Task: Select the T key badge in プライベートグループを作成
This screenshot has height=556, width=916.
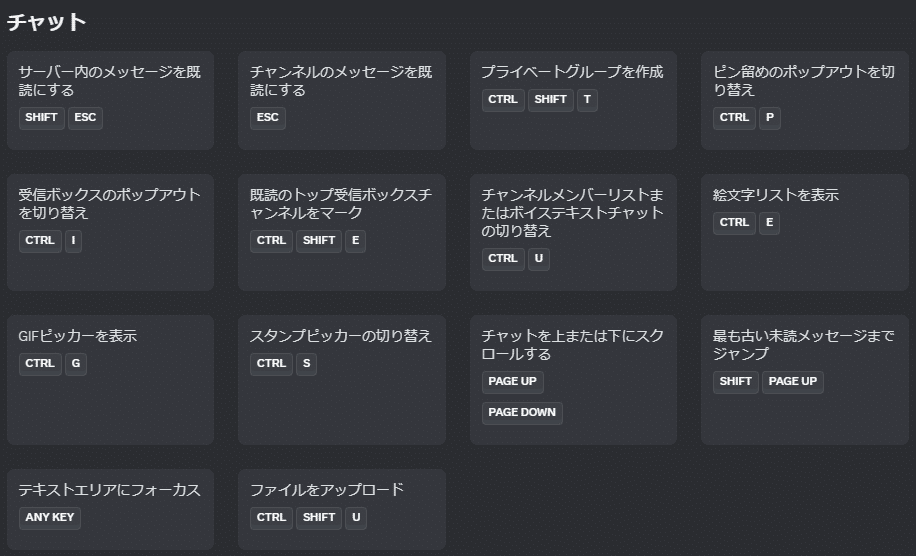Action: [587, 100]
